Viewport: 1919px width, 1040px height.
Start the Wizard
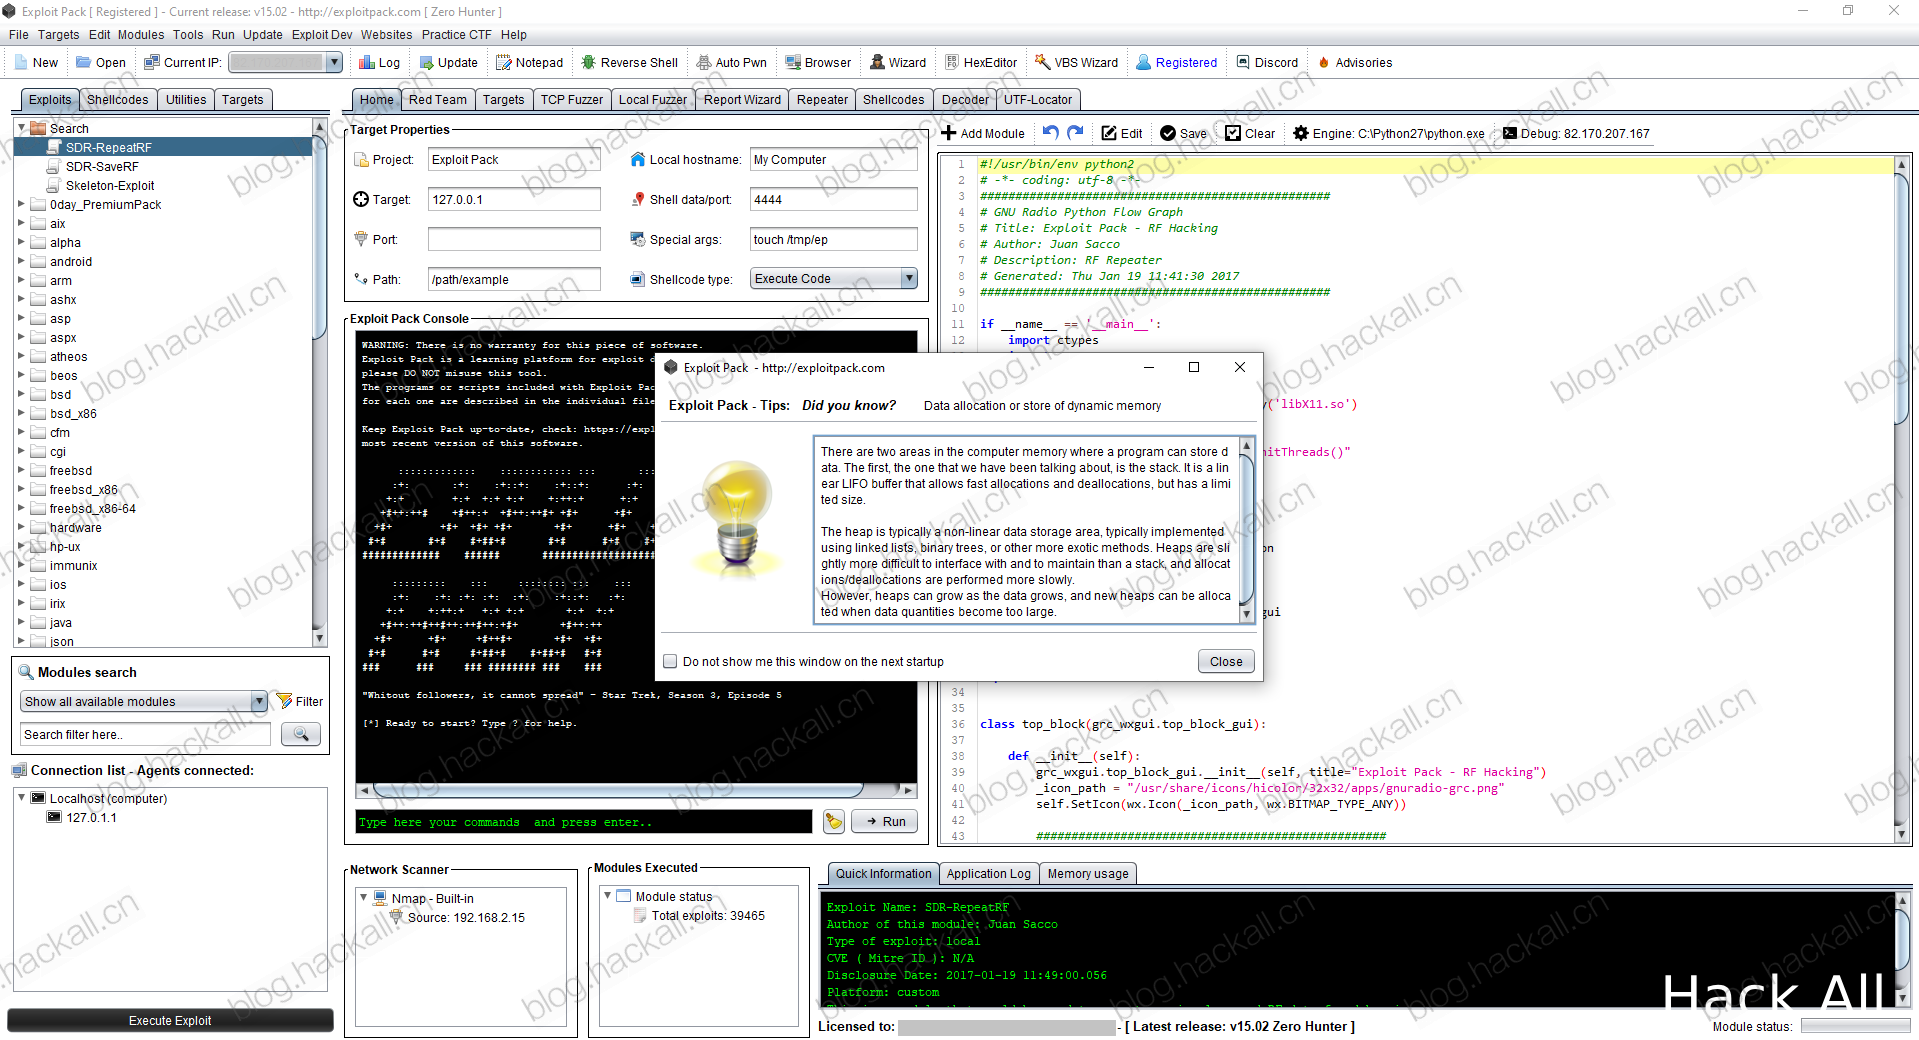pos(897,62)
